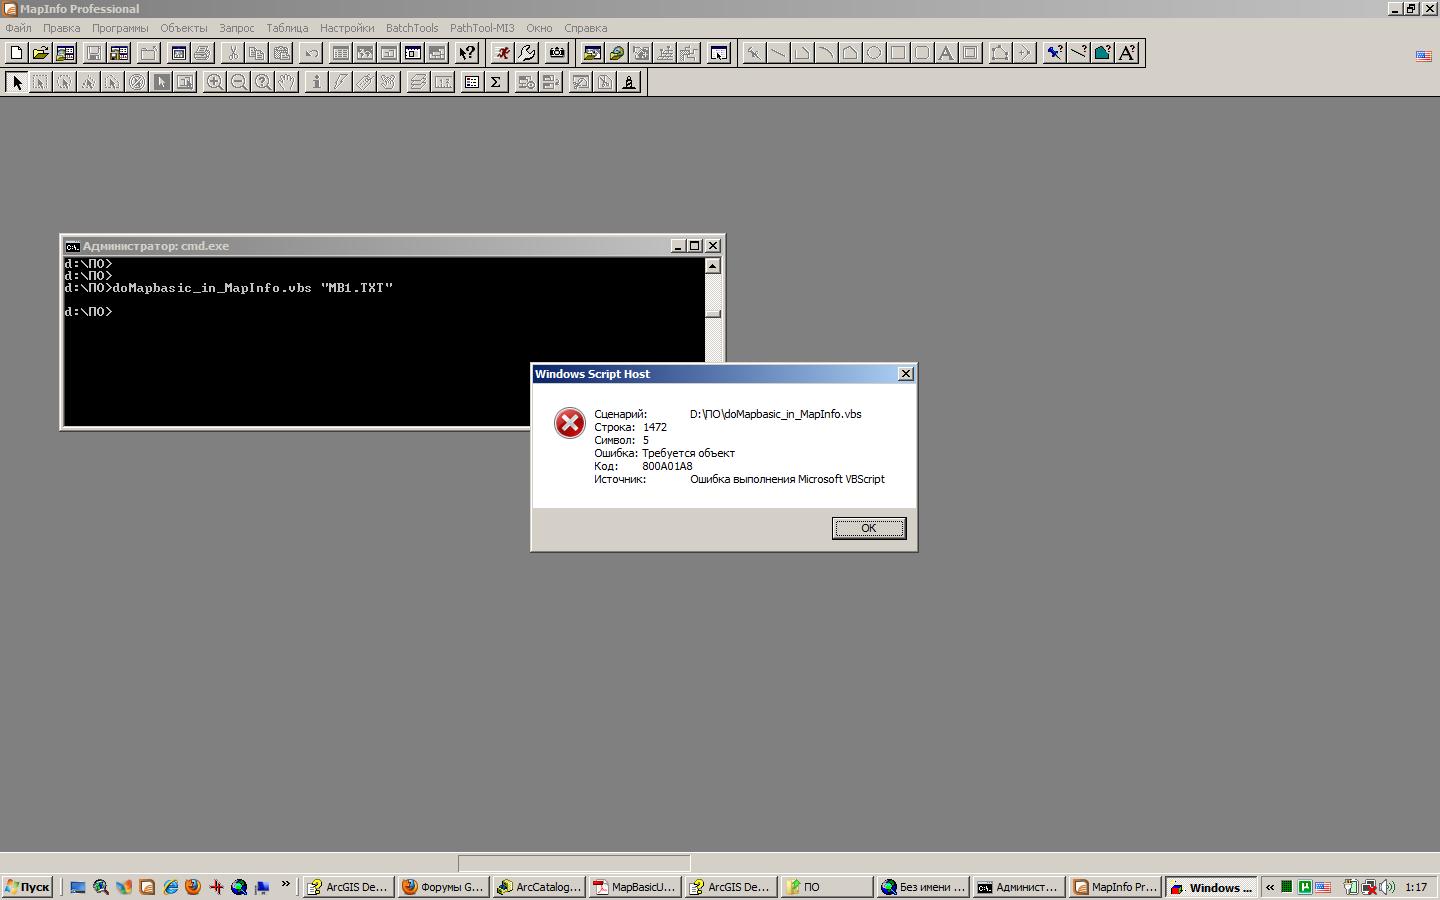Click the New Browser table-grid icon
Screen dimensions: 1440x900
click(x=340, y=53)
